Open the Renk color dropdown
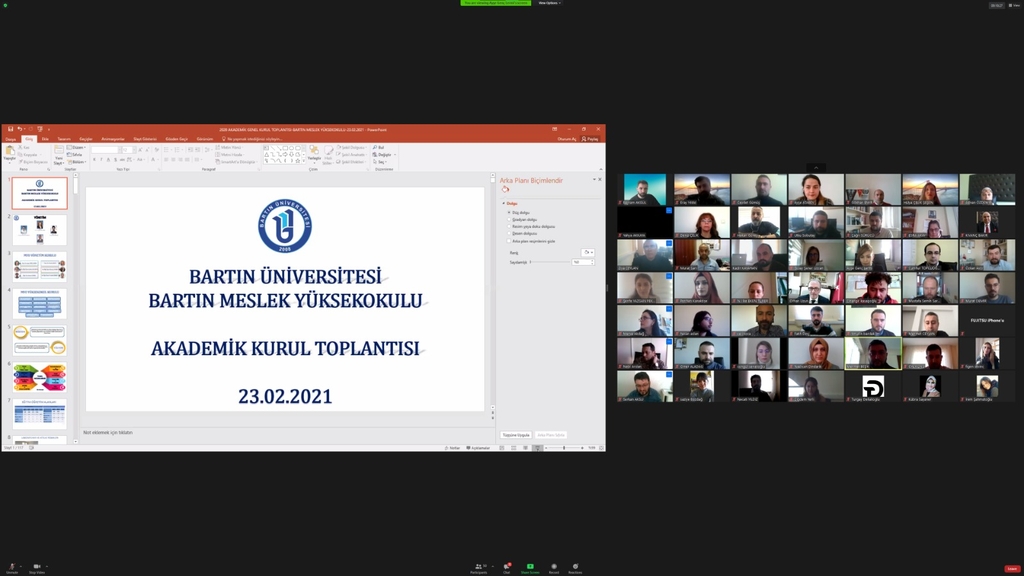This screenshot has width=1024, height=576. click(x=588, y=252)
